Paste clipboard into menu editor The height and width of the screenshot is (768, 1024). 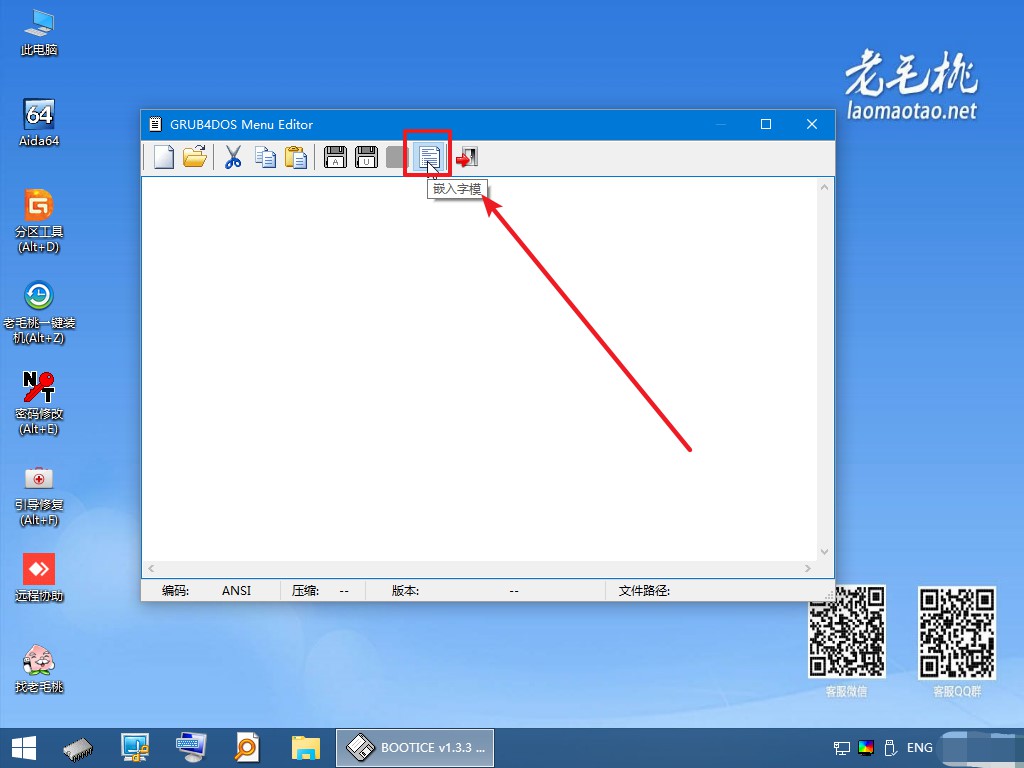(296, 157)
